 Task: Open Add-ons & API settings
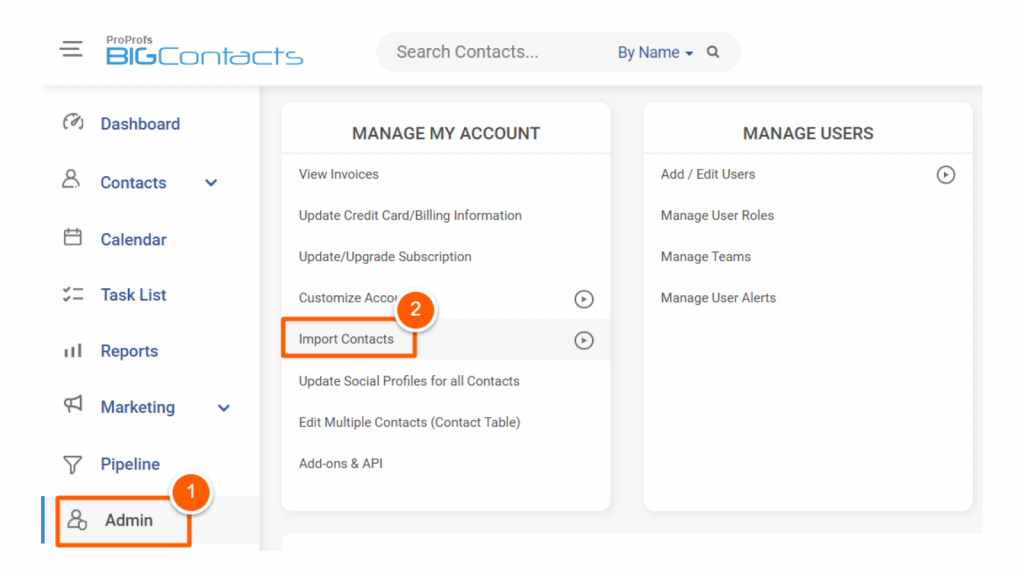coord(340,463)
